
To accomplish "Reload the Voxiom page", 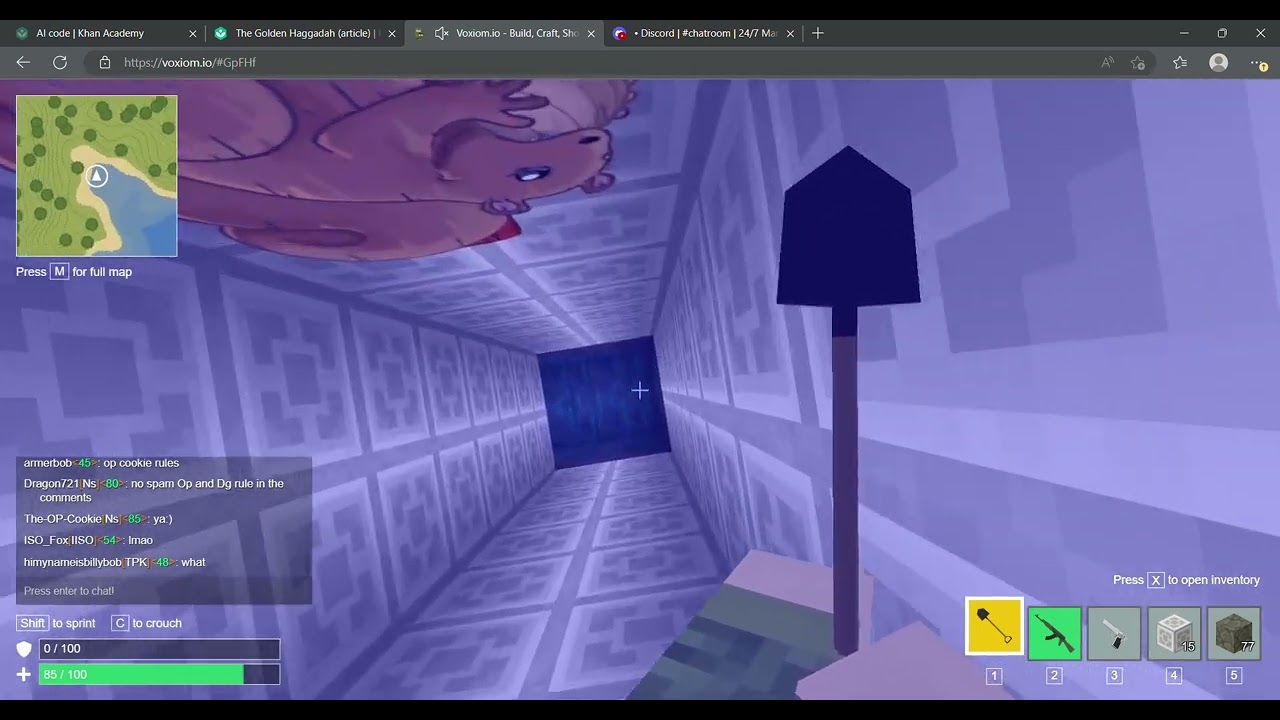I will coord(60,62).
